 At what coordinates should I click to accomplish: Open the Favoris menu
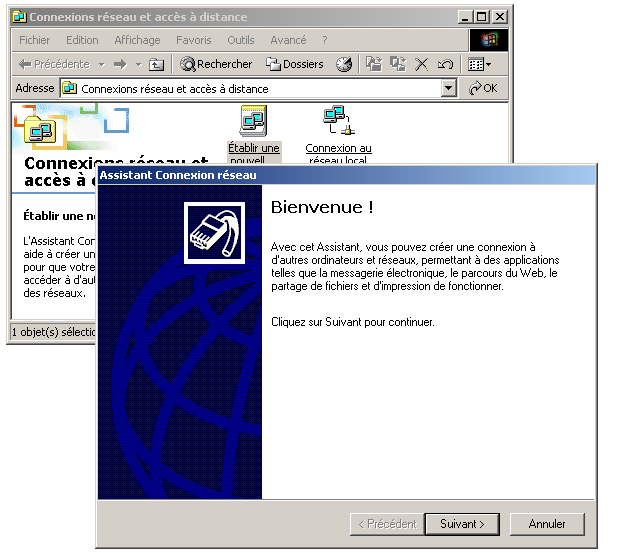point(194,40)
